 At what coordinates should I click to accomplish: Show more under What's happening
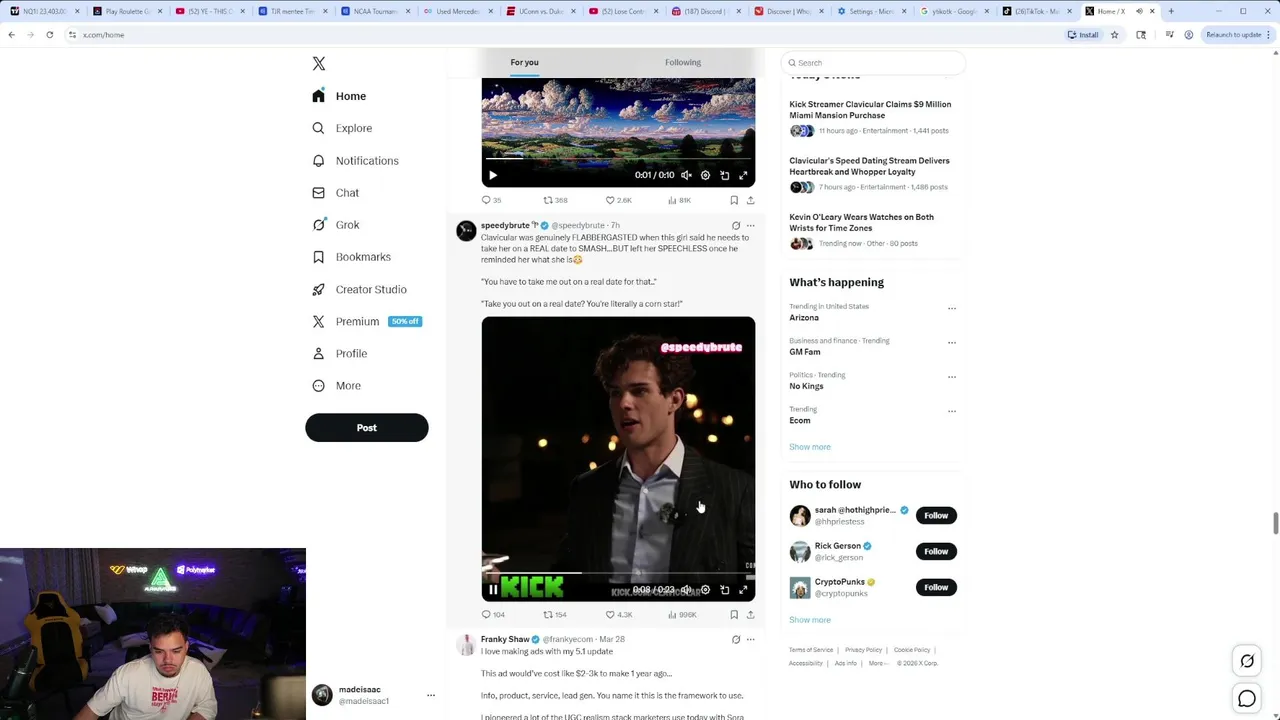click(x=810, y=447)
